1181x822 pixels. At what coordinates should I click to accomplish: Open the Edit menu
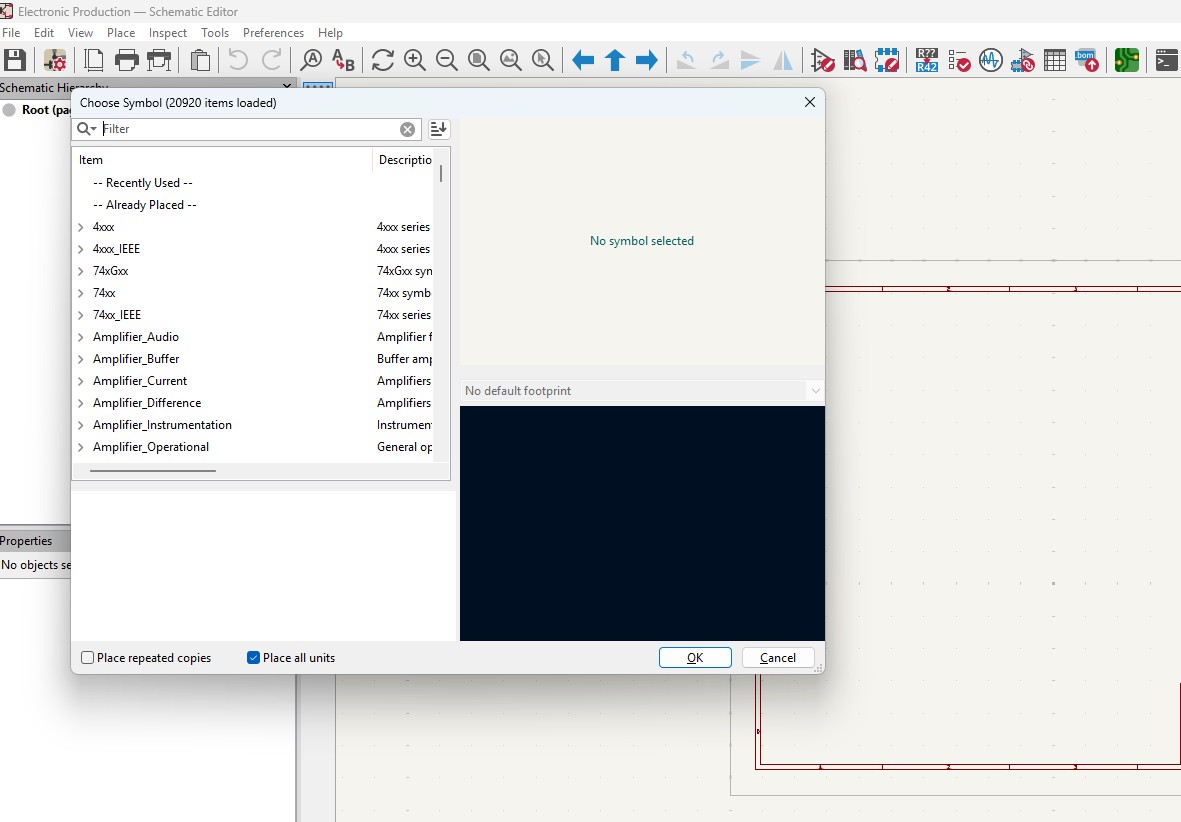pyautogui.click(x=44, y=32)
